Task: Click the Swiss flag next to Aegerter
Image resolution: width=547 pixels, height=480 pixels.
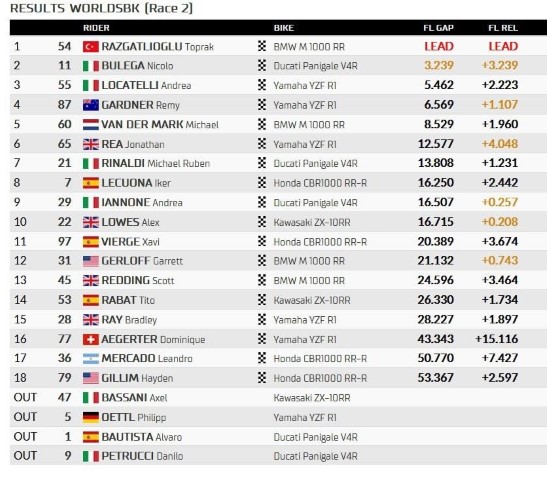Action: (91, 339)
